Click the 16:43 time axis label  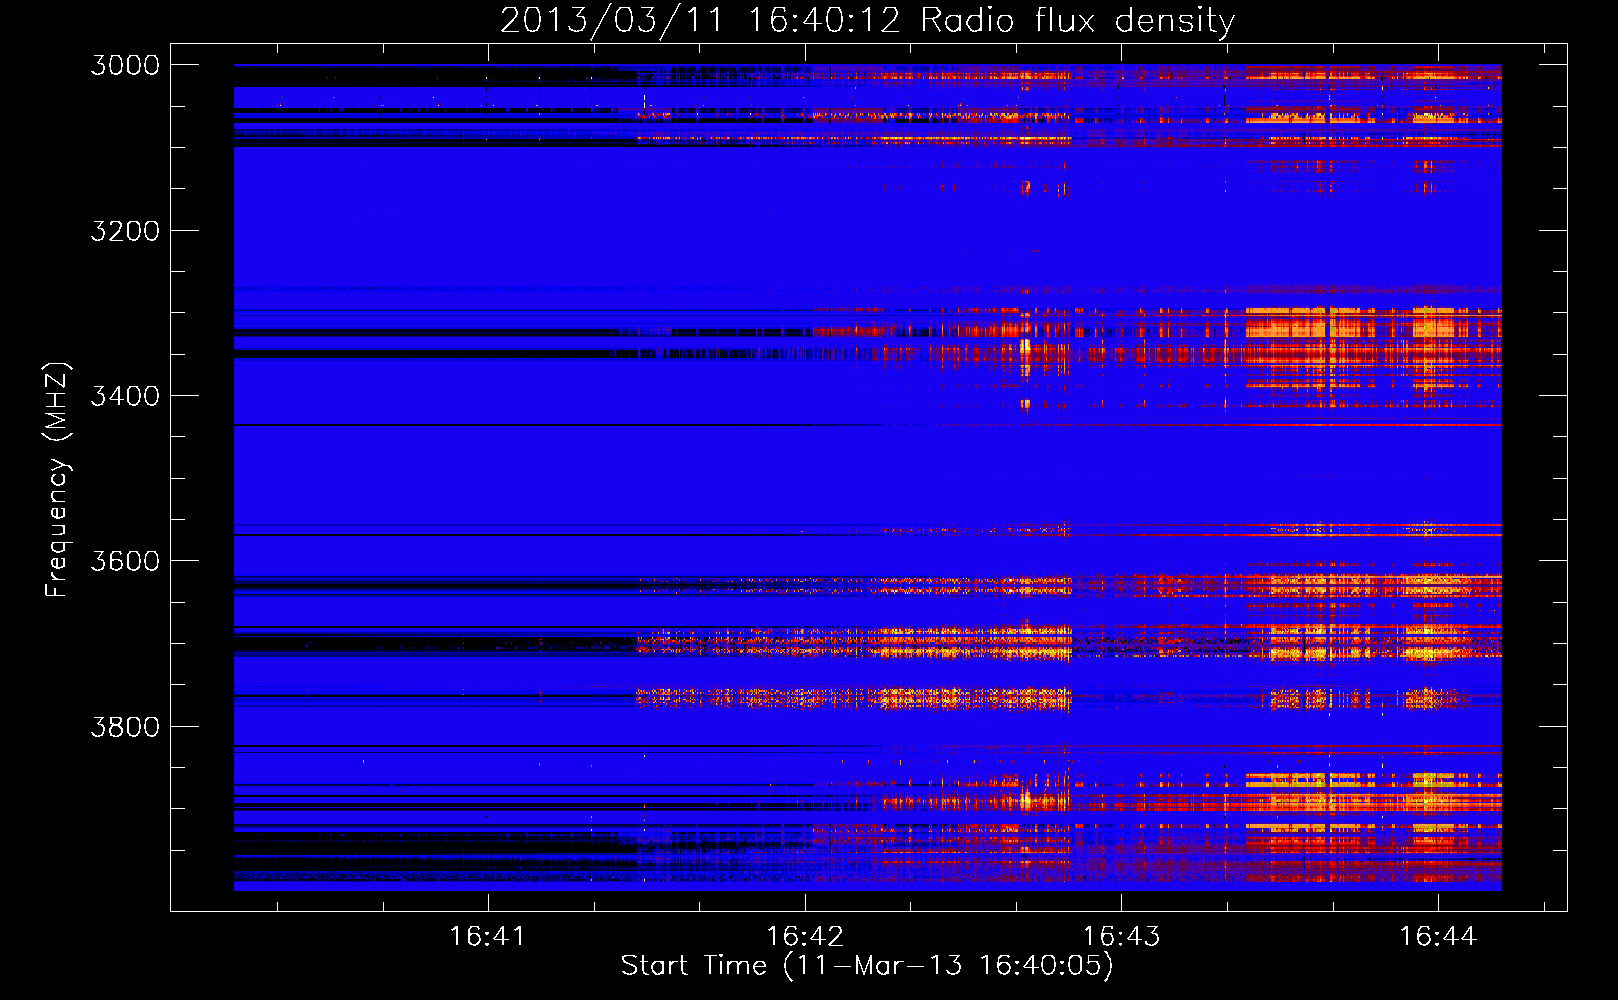click(x=1121, y=936)
